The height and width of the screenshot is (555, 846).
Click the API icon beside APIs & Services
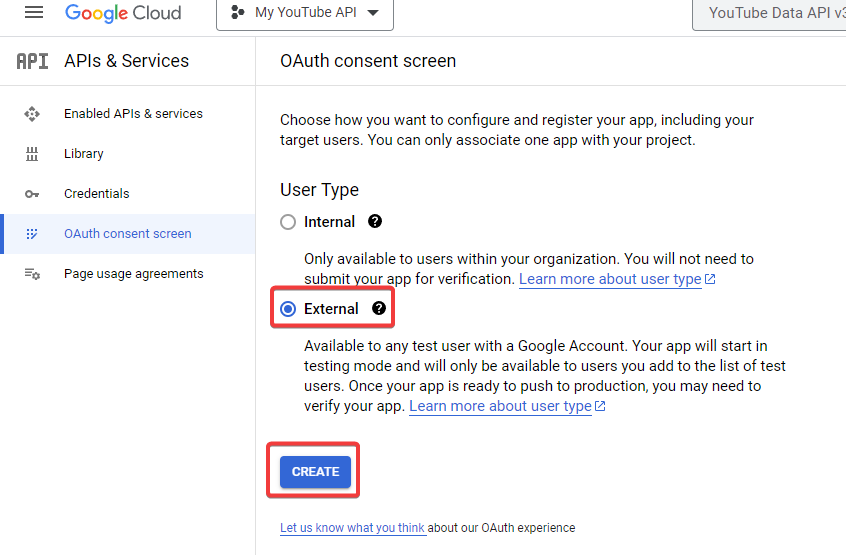[32, 61]
